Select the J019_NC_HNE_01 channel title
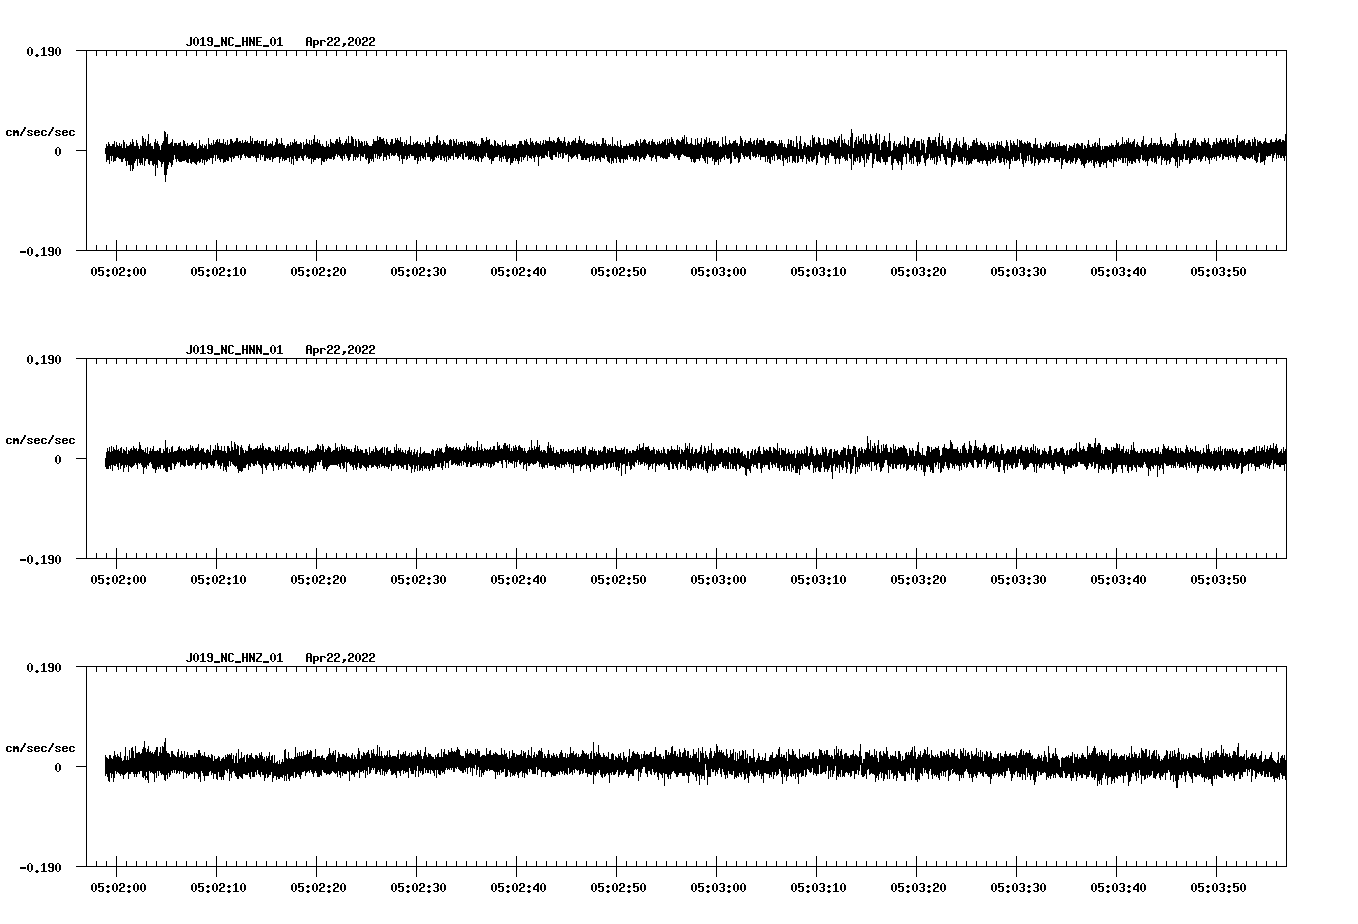This screenshot has height=924, width=1358. (234, 42)
